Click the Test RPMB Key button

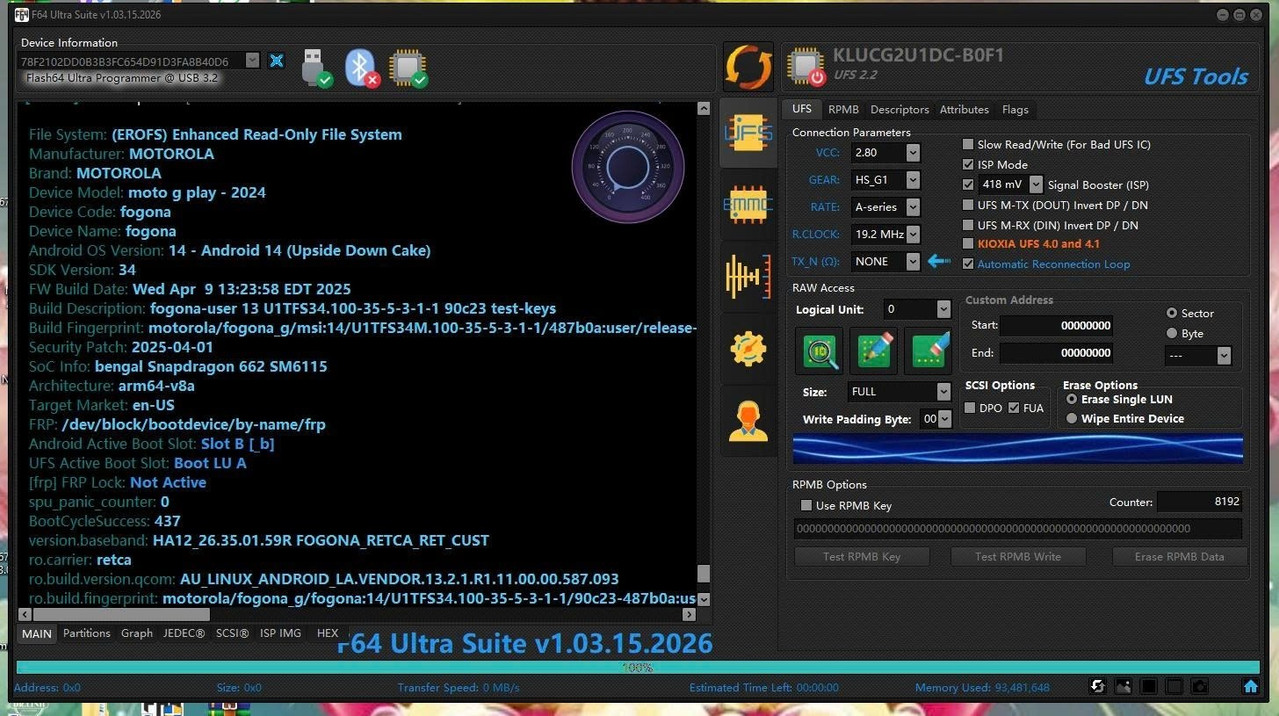click(x=862, y=557)
